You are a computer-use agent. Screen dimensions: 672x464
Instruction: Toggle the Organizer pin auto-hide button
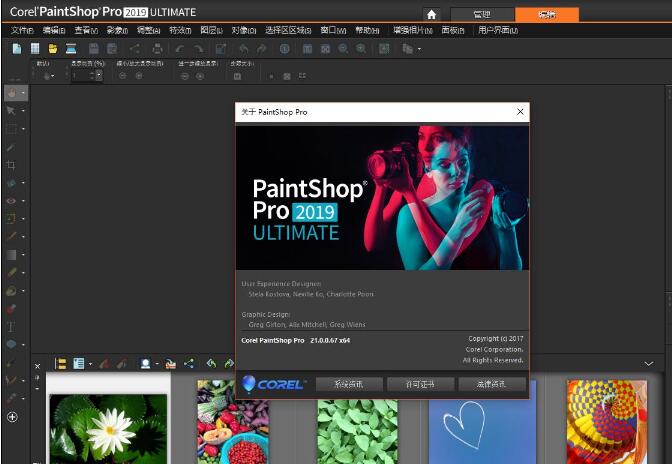point(37,378)
